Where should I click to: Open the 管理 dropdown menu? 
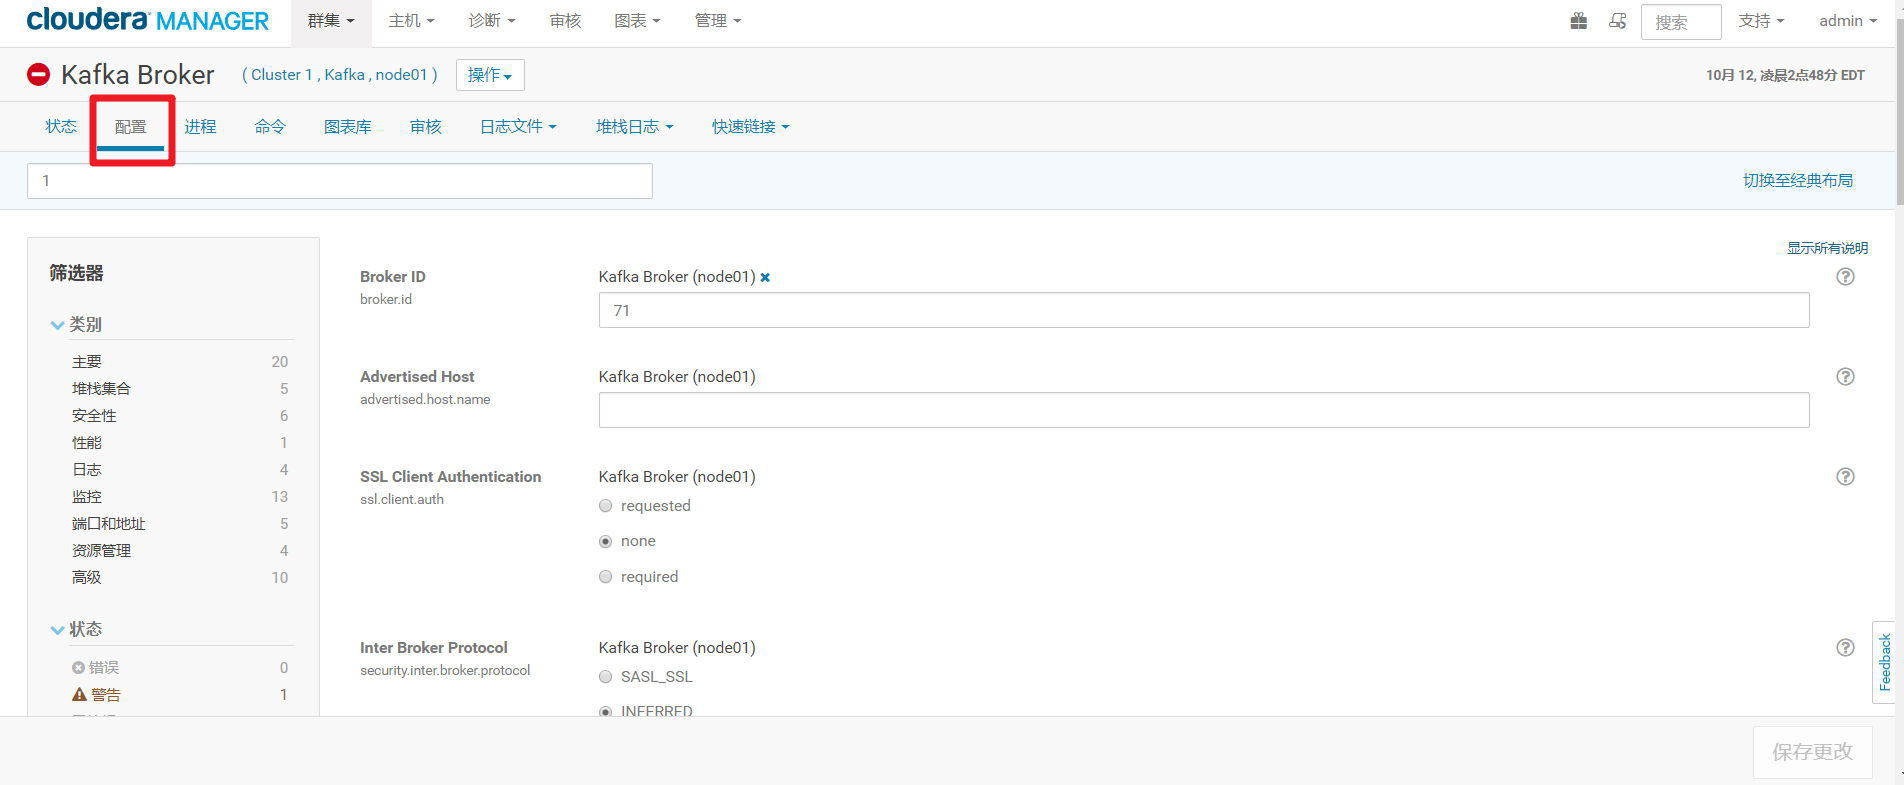pos(718,21)
